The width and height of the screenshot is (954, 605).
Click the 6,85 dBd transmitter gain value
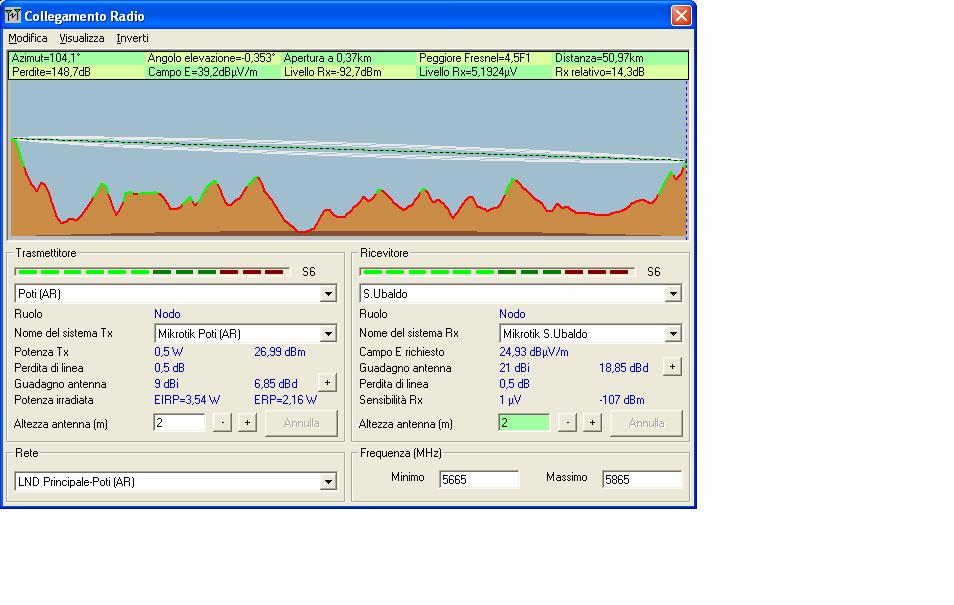[276, 384]
